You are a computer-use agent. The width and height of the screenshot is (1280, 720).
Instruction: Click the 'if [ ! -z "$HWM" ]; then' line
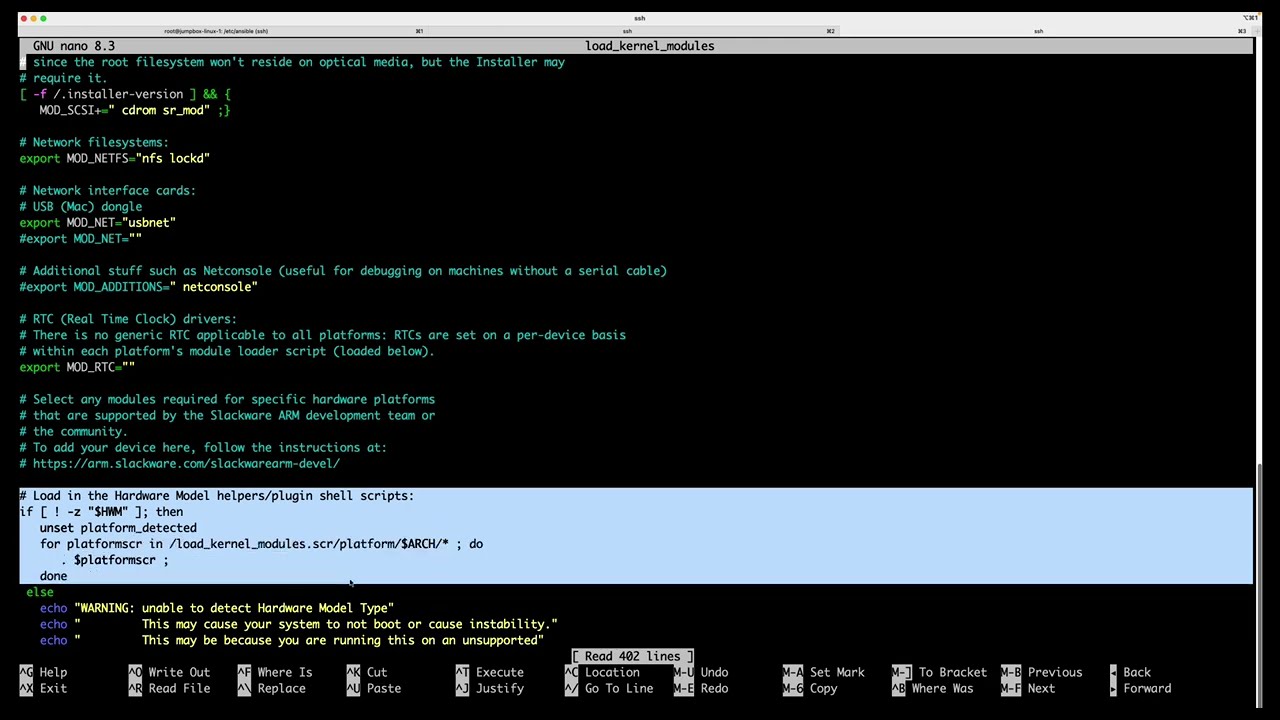(101, 512)
